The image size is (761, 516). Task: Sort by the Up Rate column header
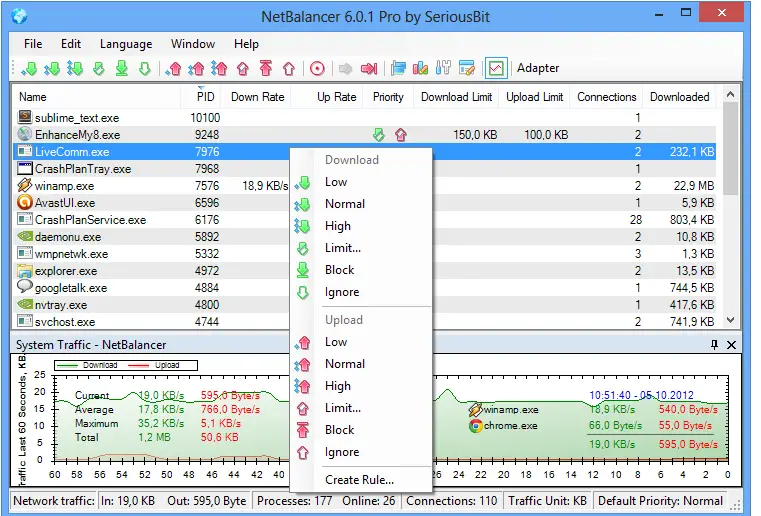click(328, 97)
